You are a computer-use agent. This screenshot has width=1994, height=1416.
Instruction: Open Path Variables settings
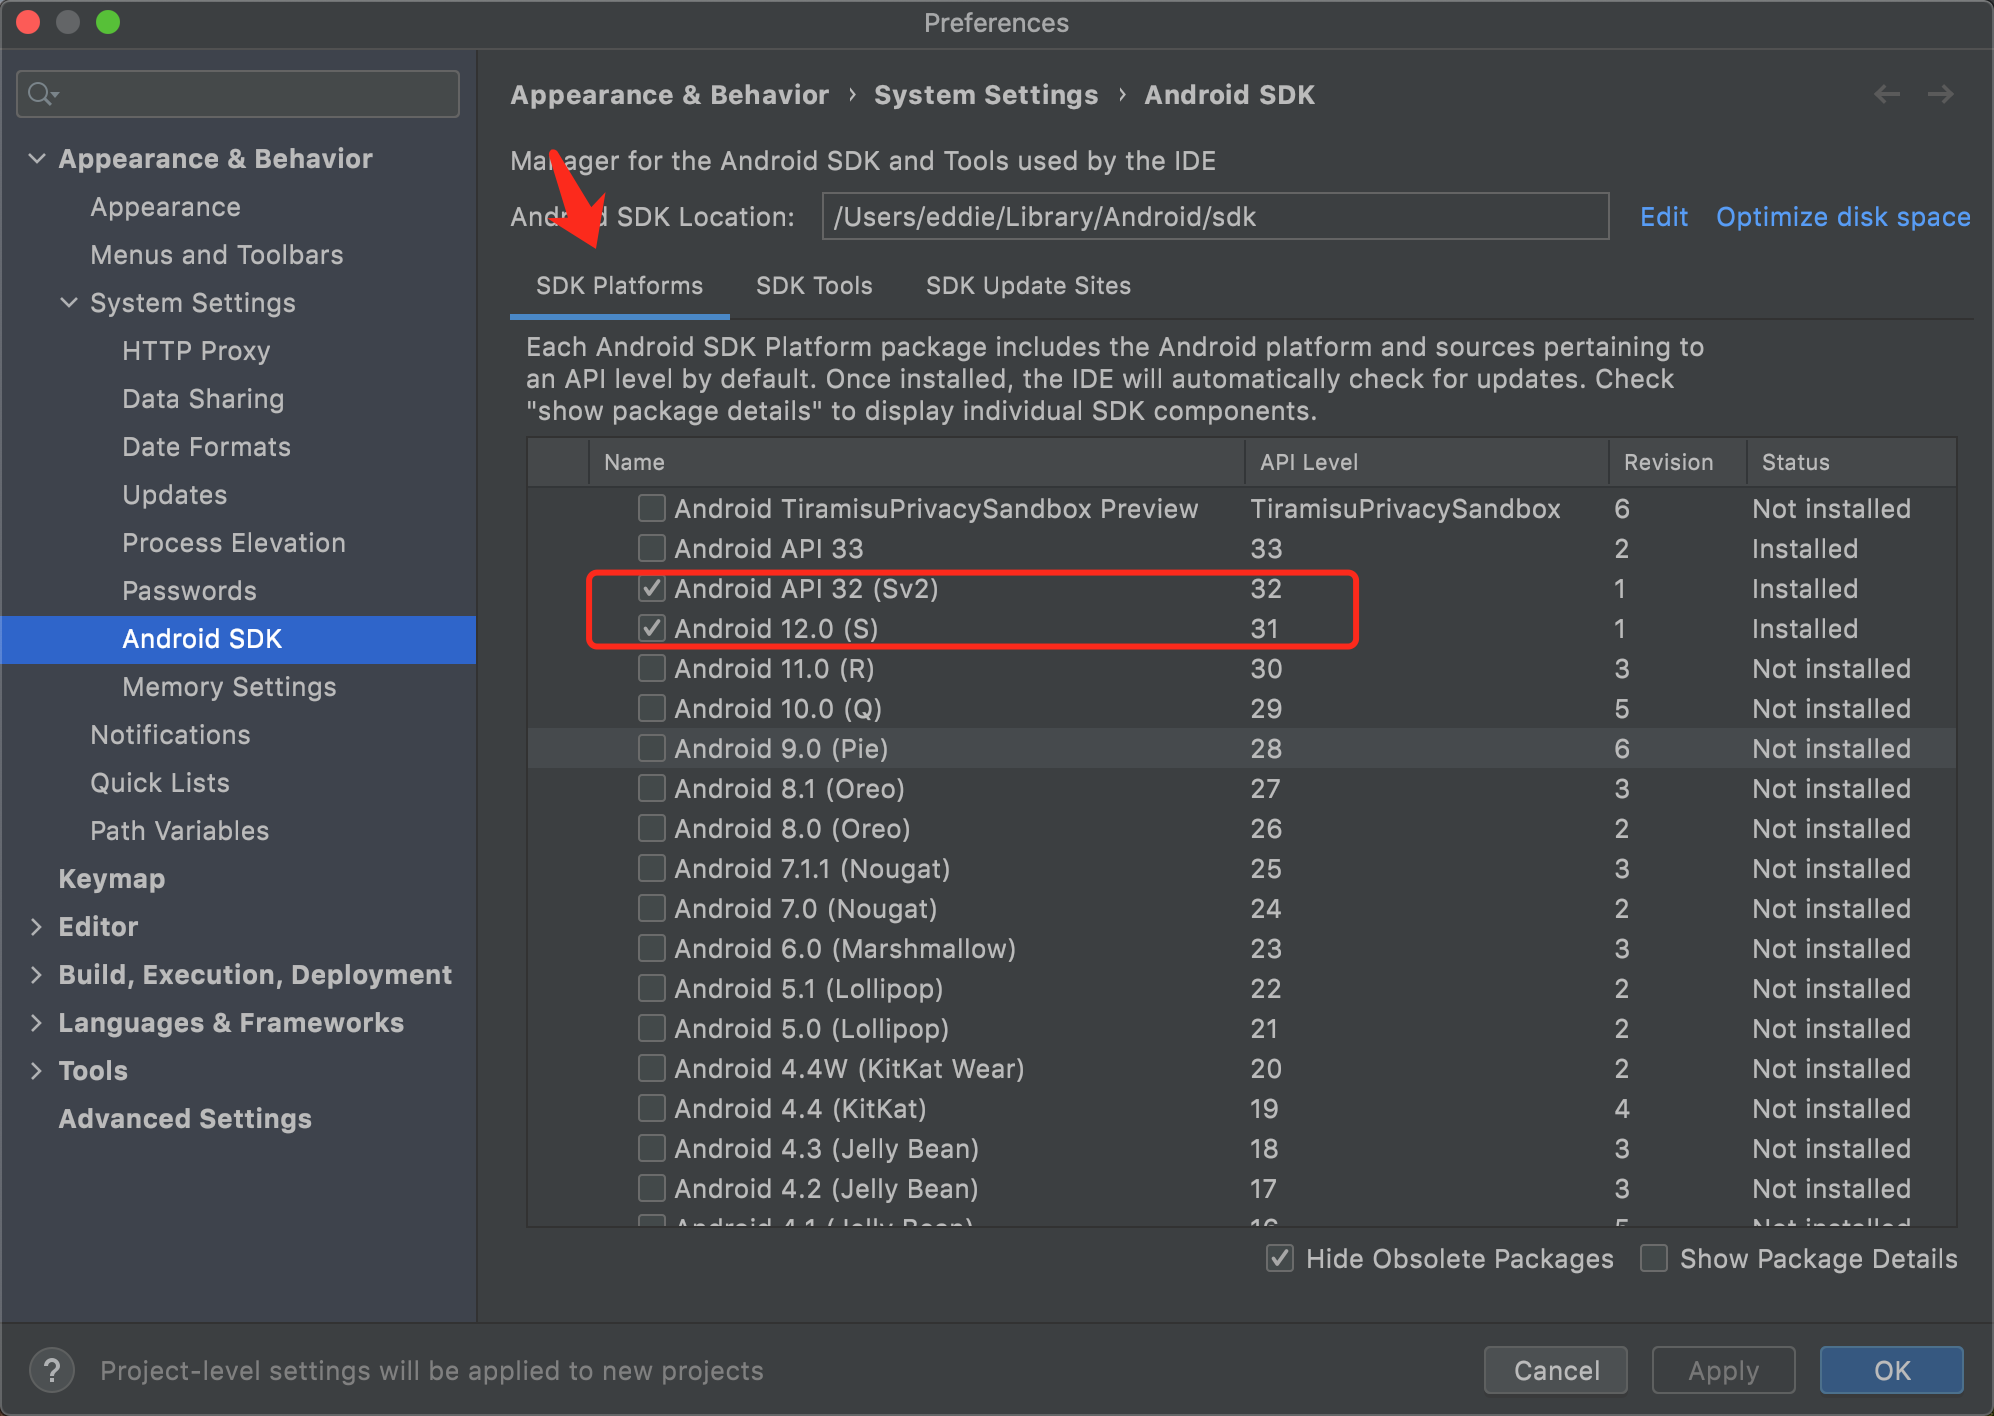[x=179, y=830]
